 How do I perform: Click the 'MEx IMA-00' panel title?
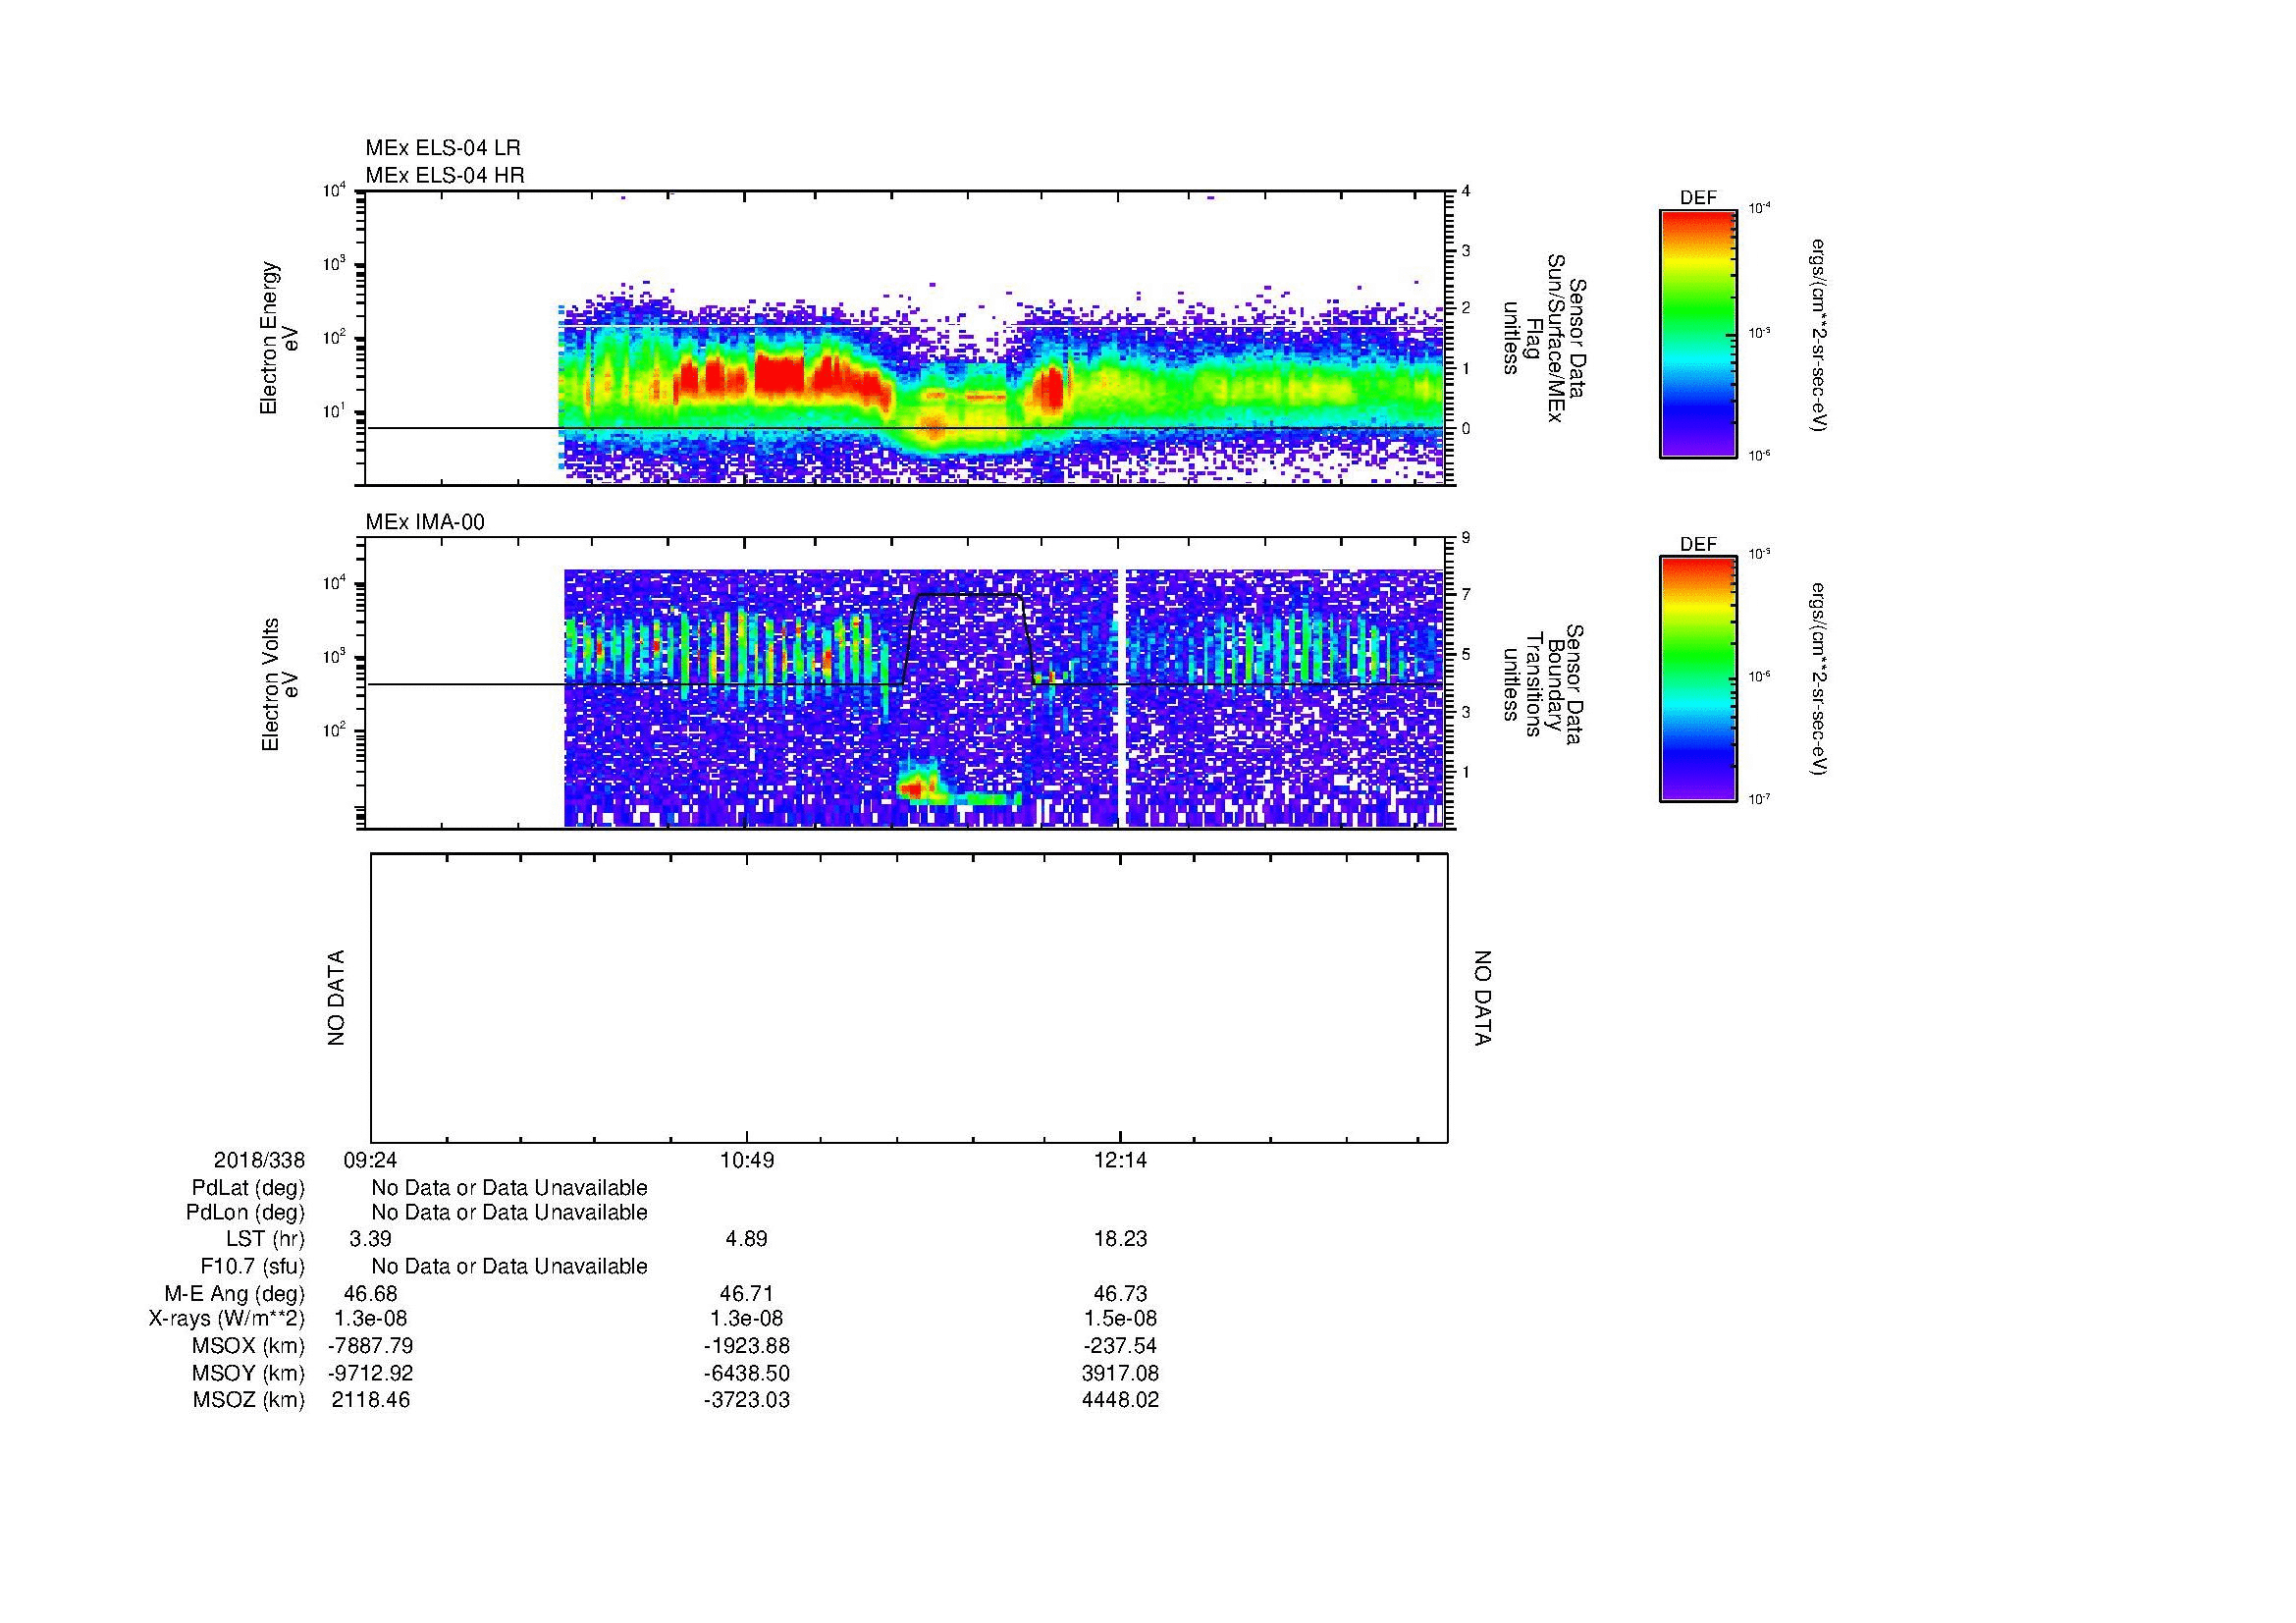(425, 522)
